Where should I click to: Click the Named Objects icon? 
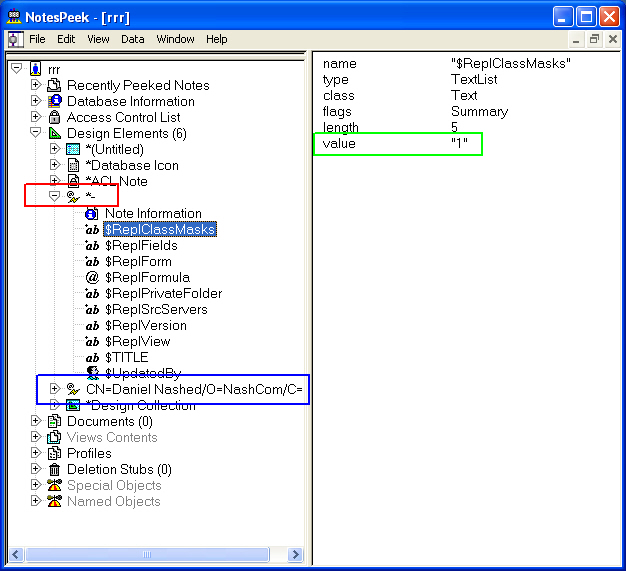tap(54, 501)
